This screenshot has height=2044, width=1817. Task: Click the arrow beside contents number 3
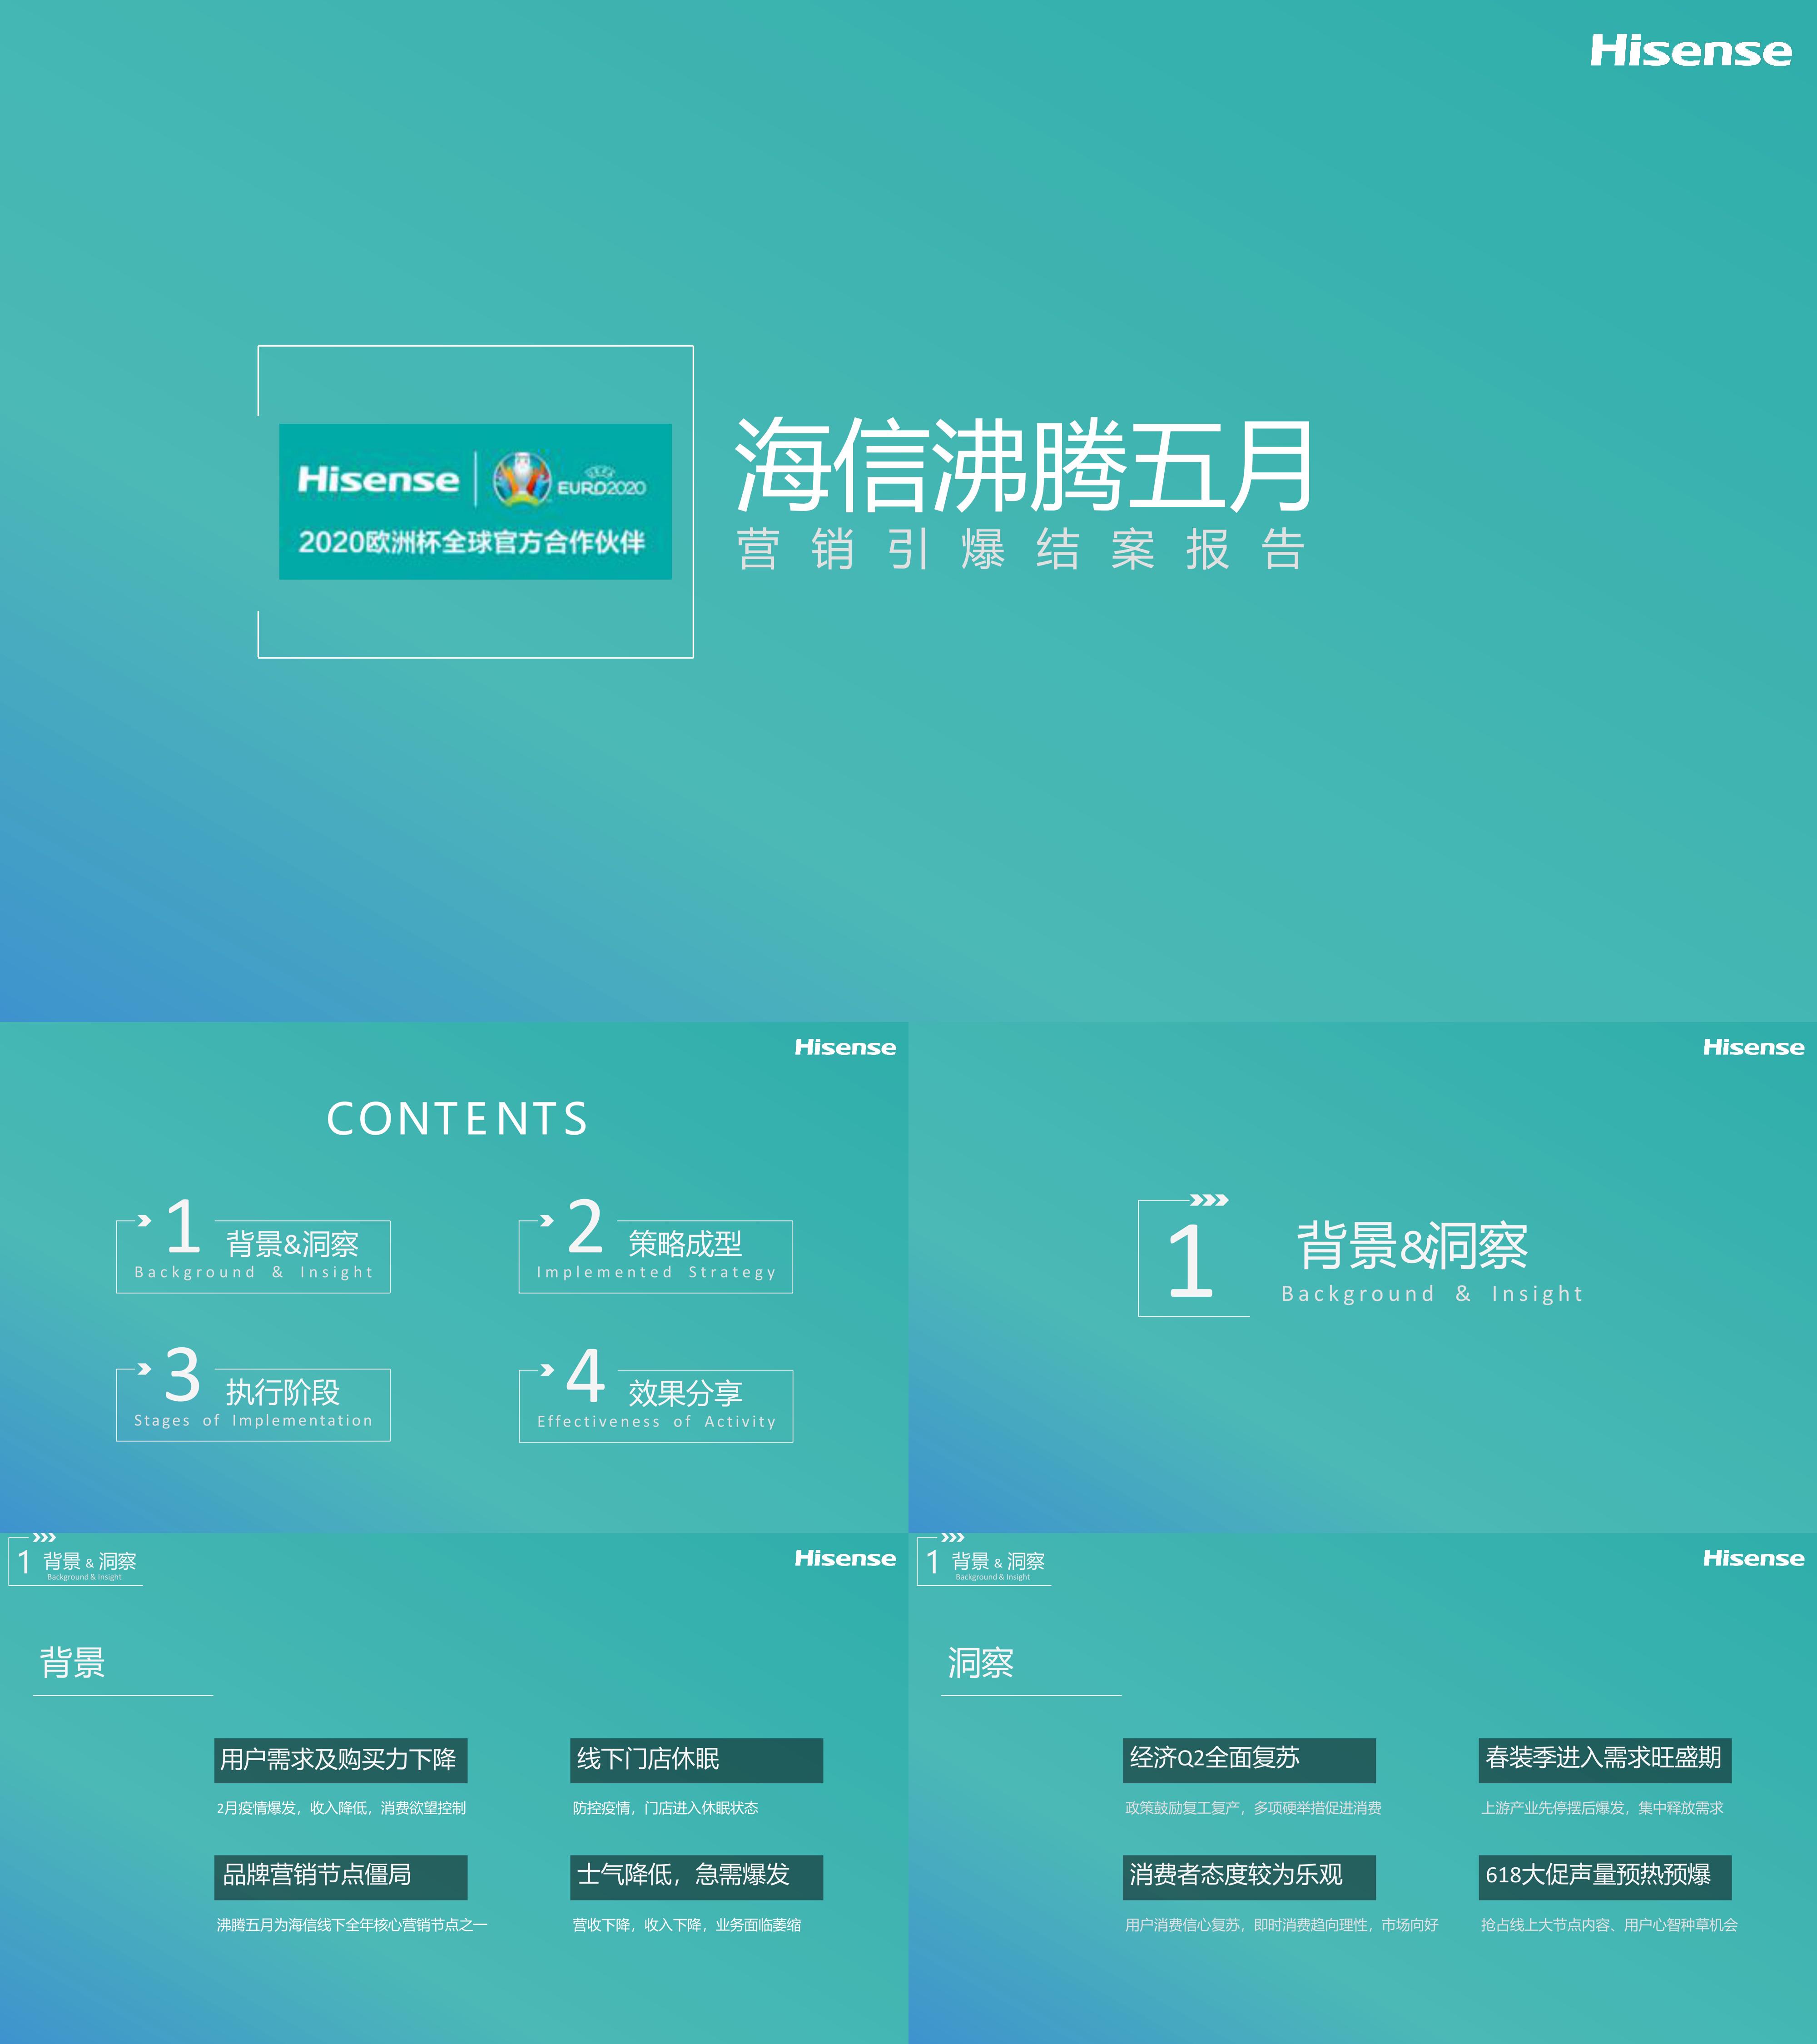click(144, 1369)
